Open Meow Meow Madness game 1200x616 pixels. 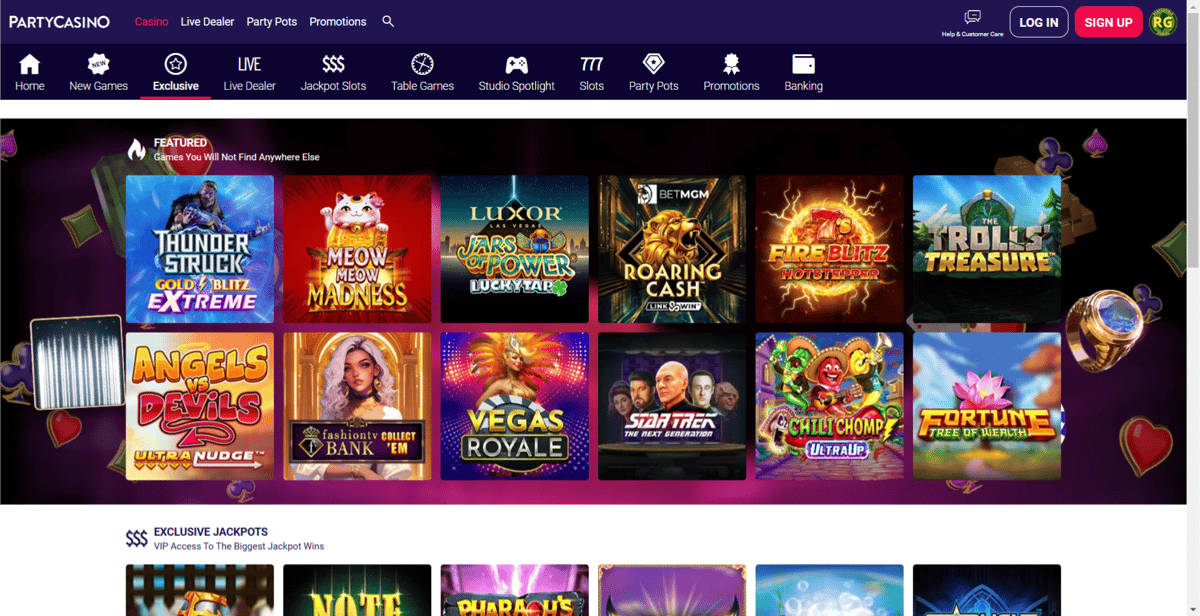(357, 249)
